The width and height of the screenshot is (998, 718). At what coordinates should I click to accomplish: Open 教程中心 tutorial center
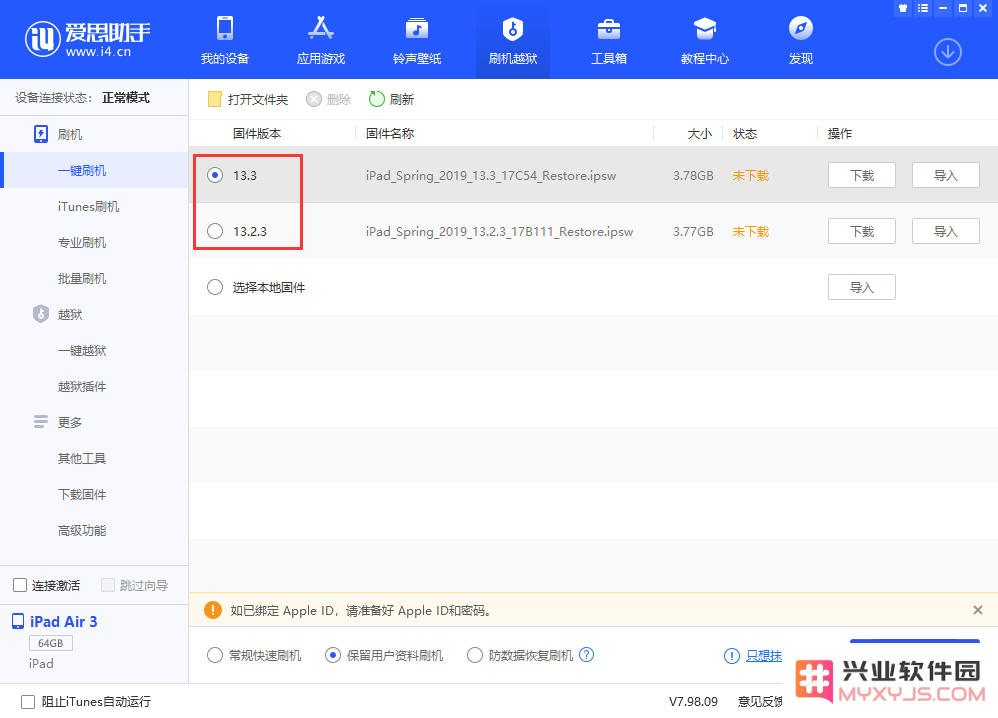pos(705,40)
